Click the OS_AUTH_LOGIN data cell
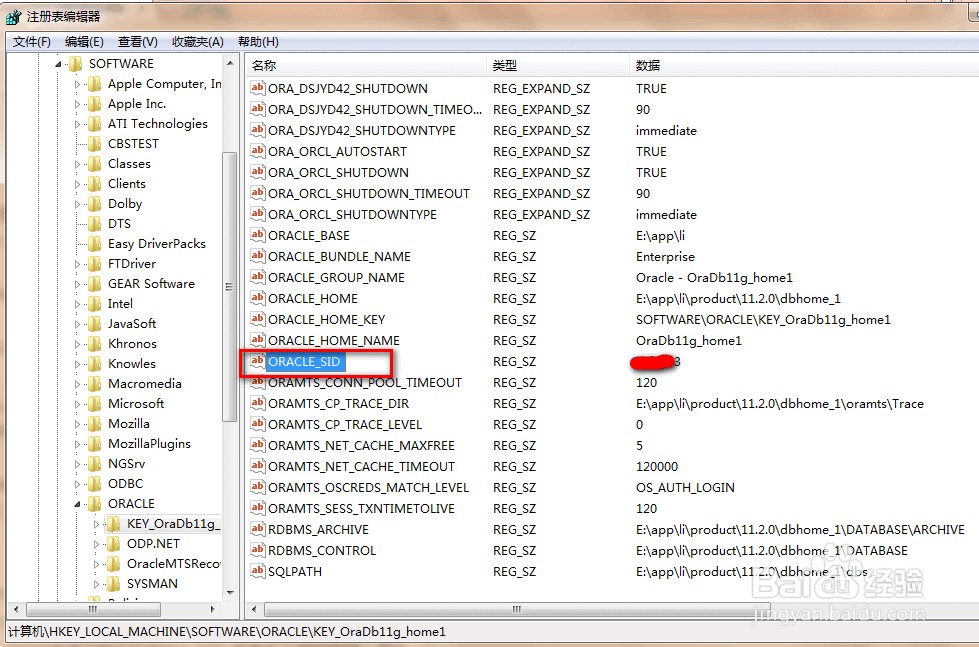This screenshot has height=647, width=979. pyautogui.click(x=685, y=488)
